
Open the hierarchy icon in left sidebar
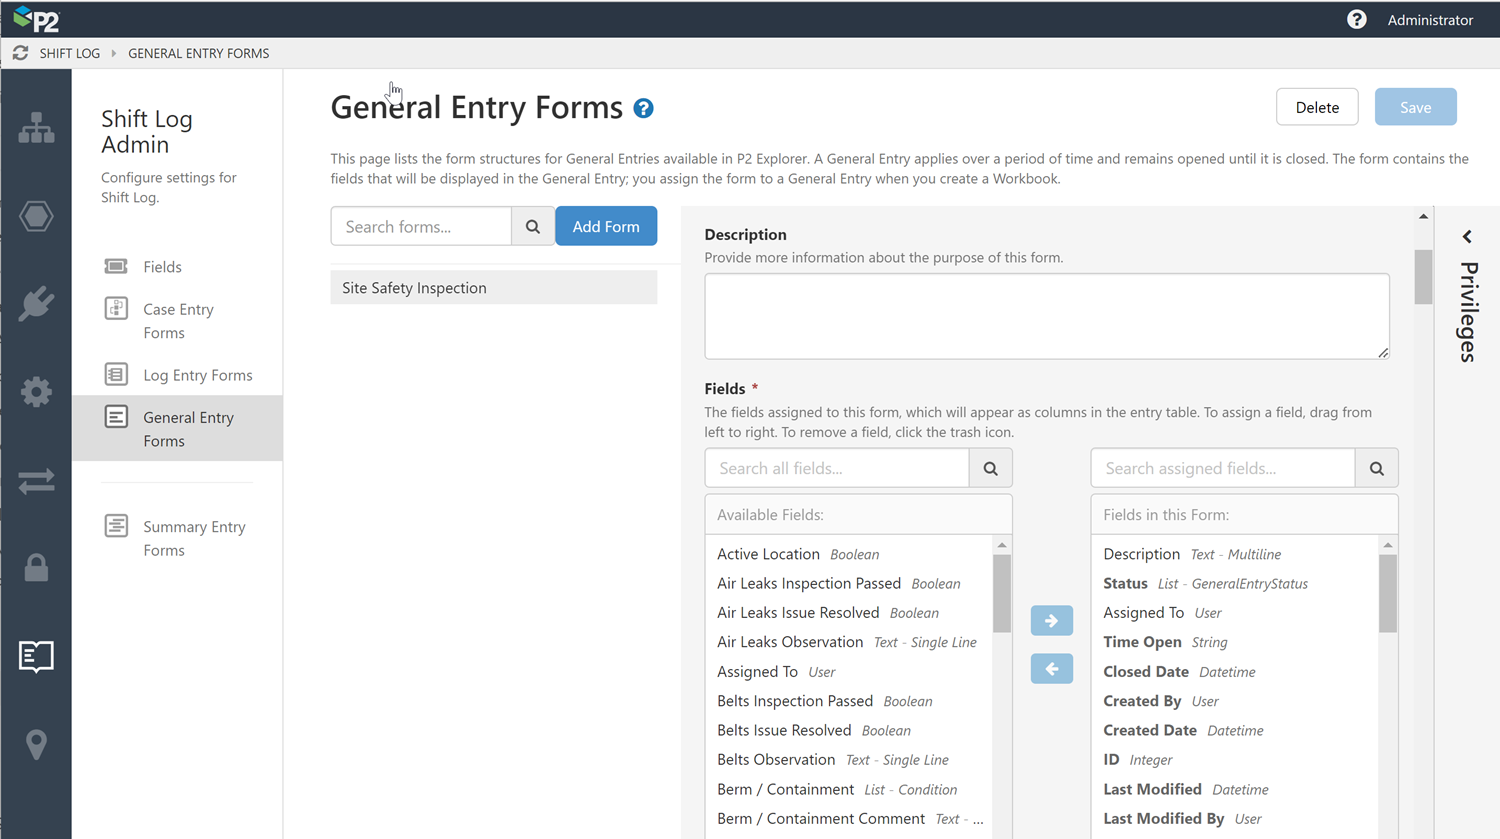36,128
